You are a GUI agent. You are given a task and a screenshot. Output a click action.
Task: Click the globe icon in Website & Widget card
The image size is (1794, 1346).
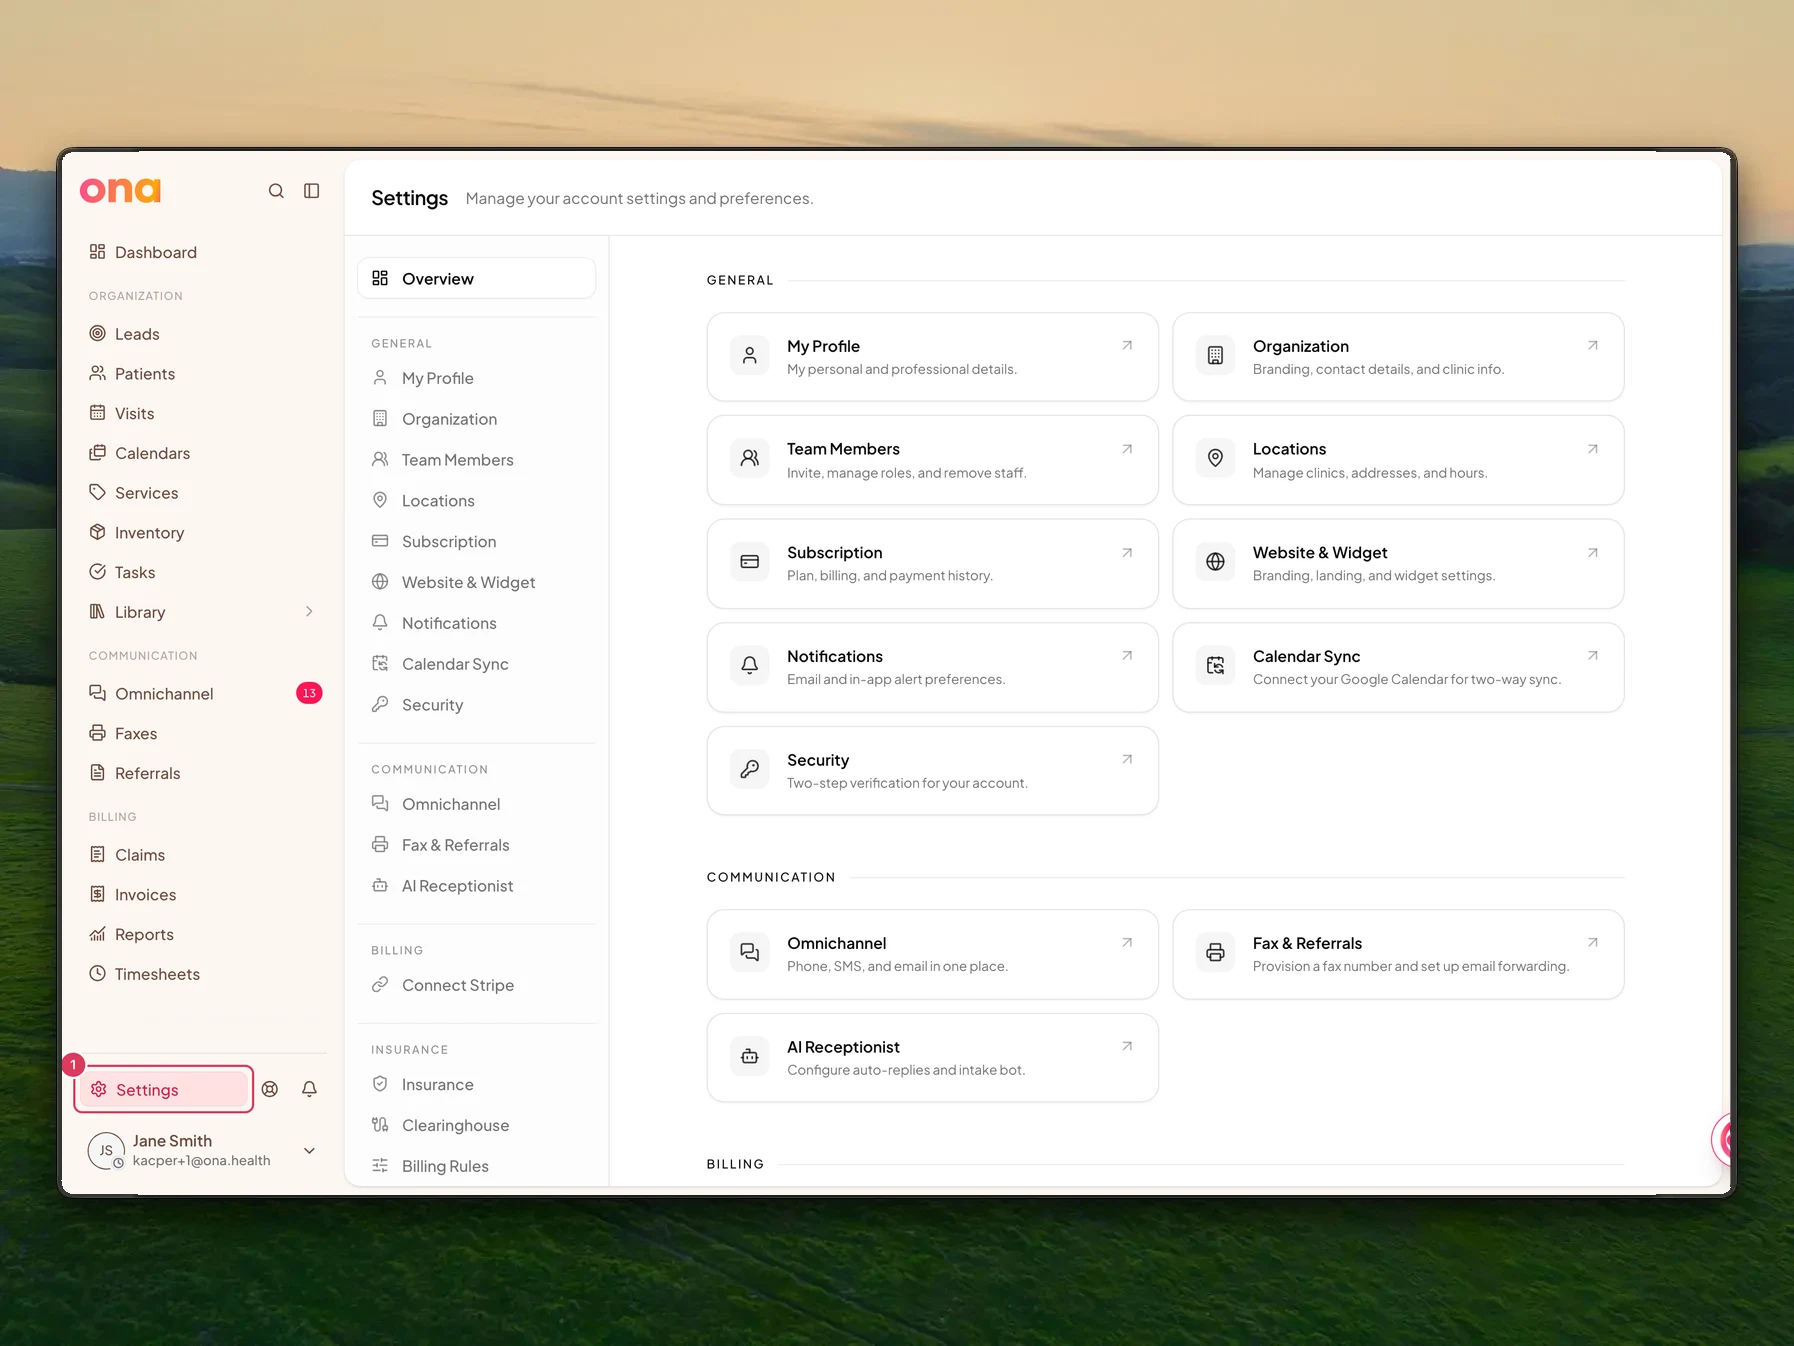pos(1216,562)
